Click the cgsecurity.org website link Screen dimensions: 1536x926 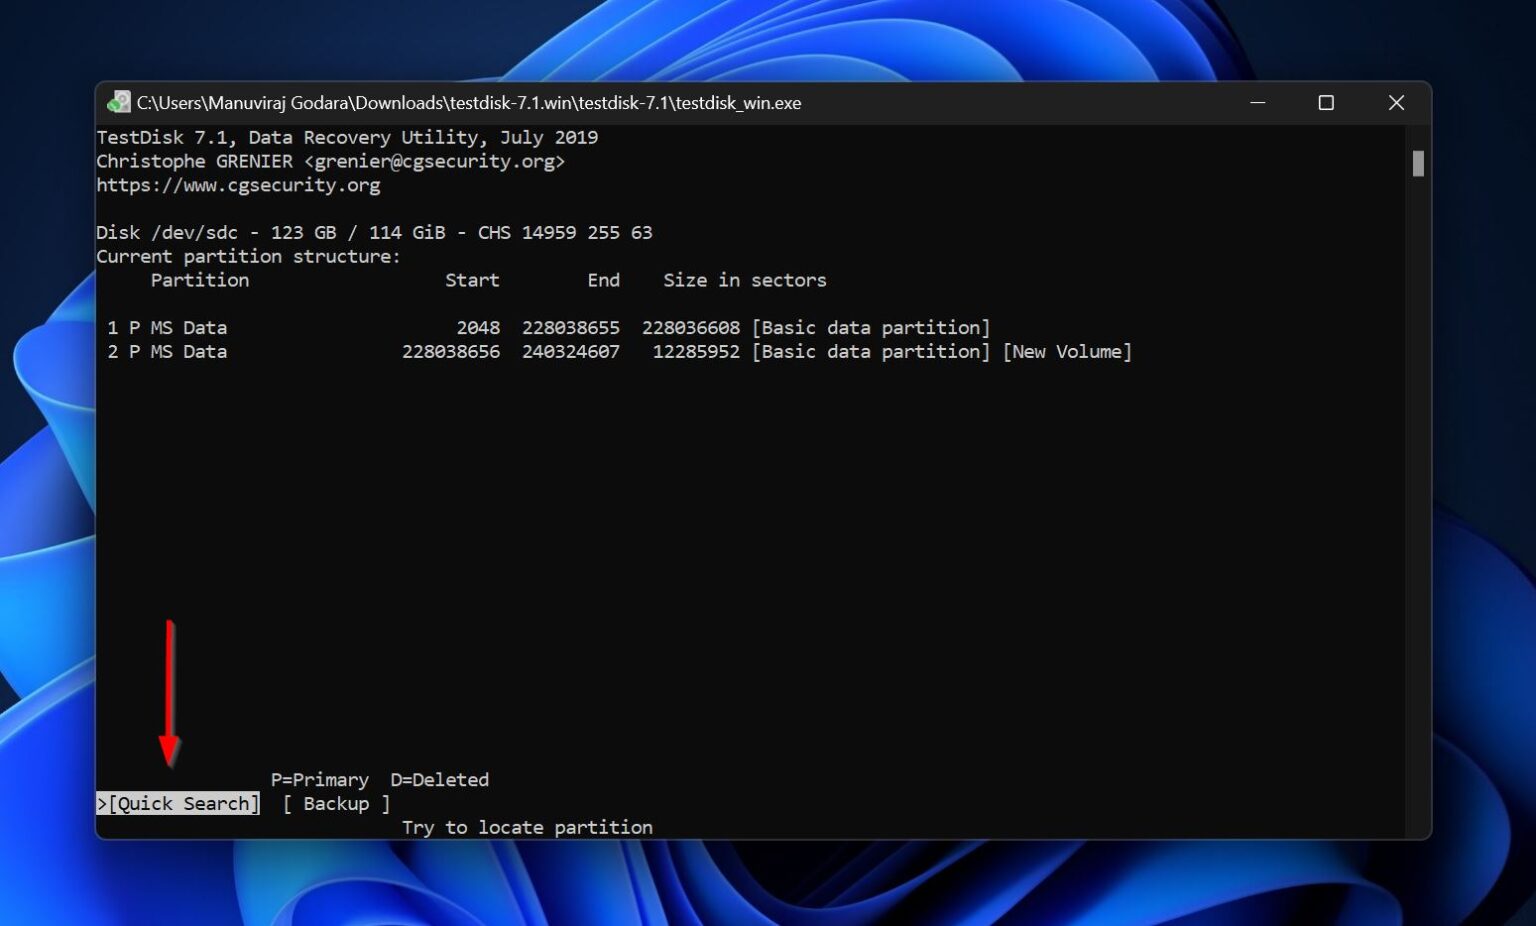[x=238, y=185]
